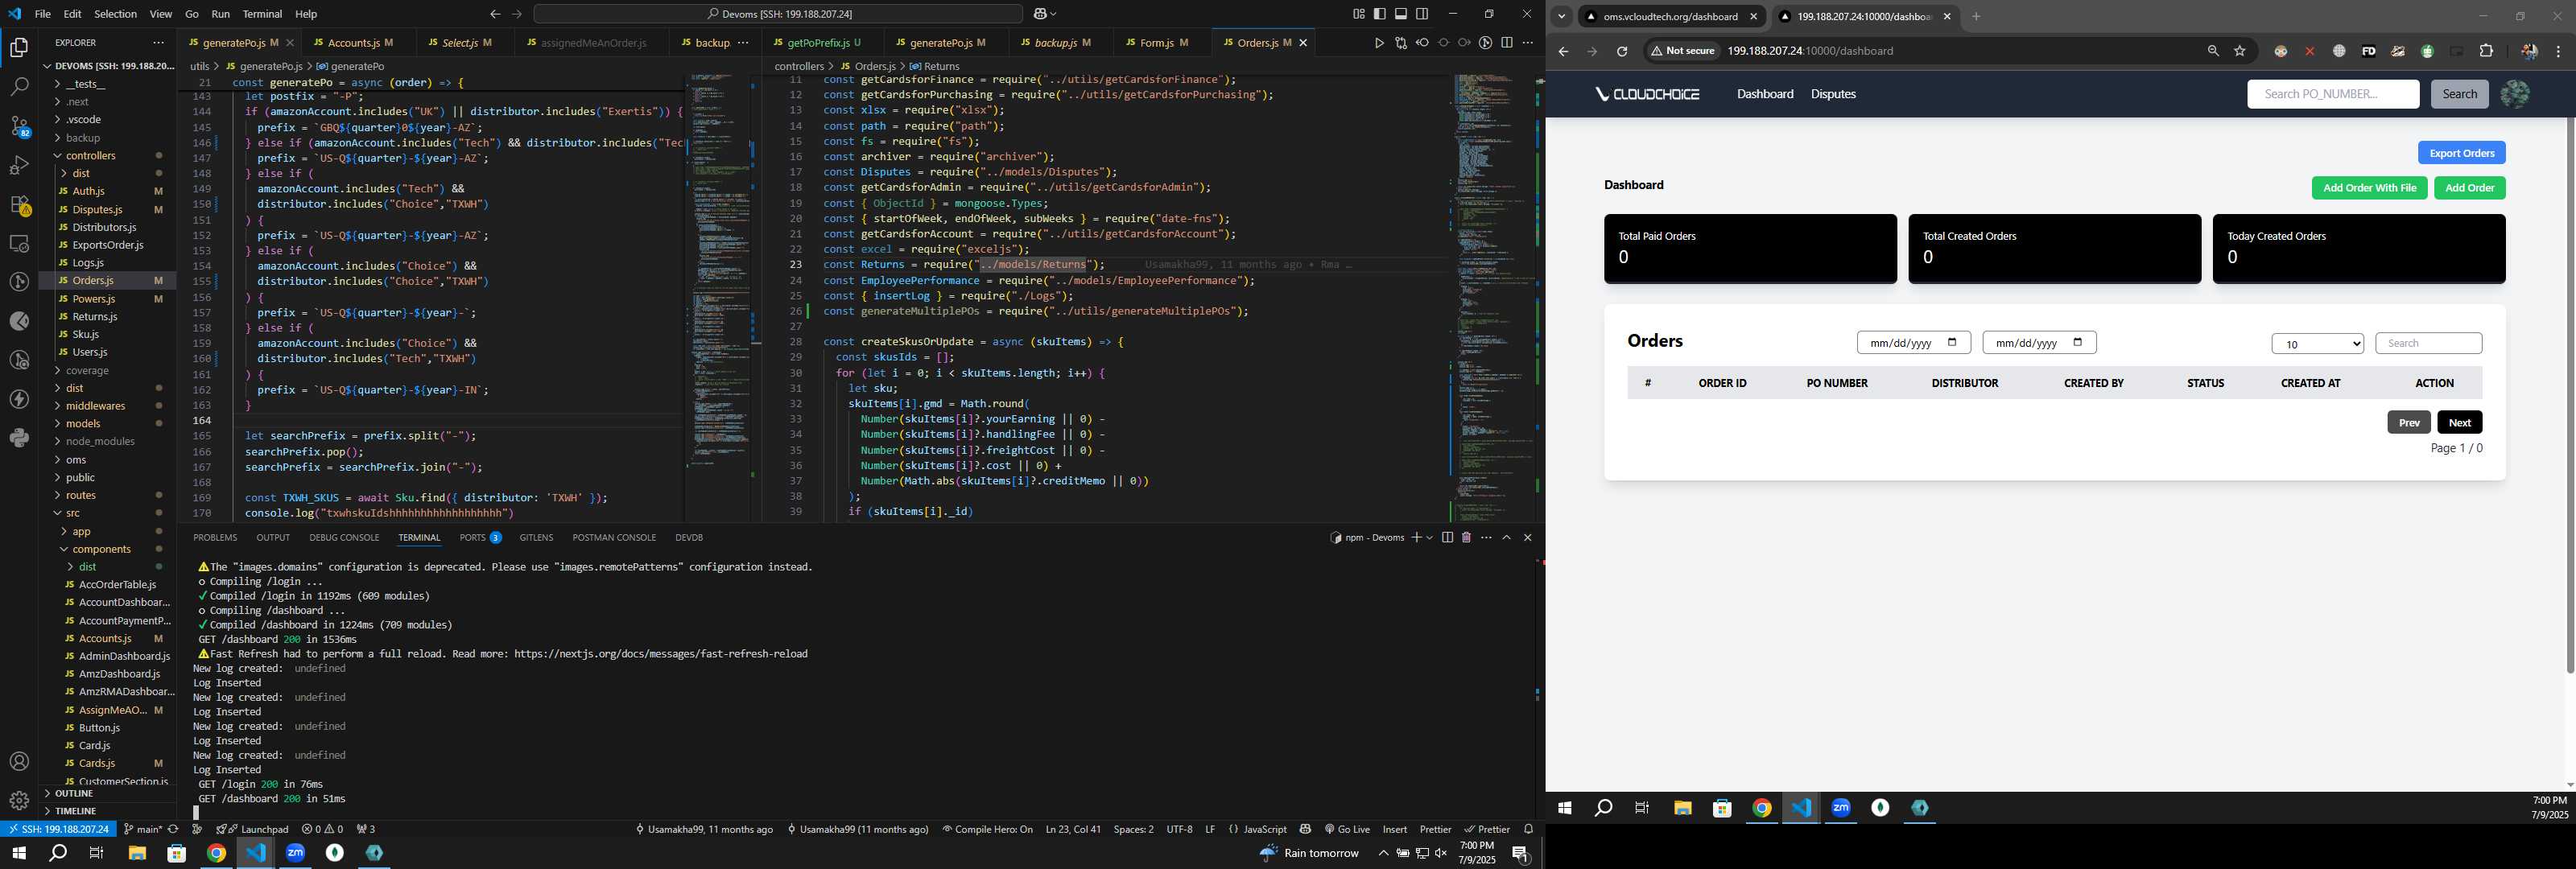Screen dimensions: 2576x869
Task: Kill the terminal with the trash icon
Action: [x=1466, y=538]
